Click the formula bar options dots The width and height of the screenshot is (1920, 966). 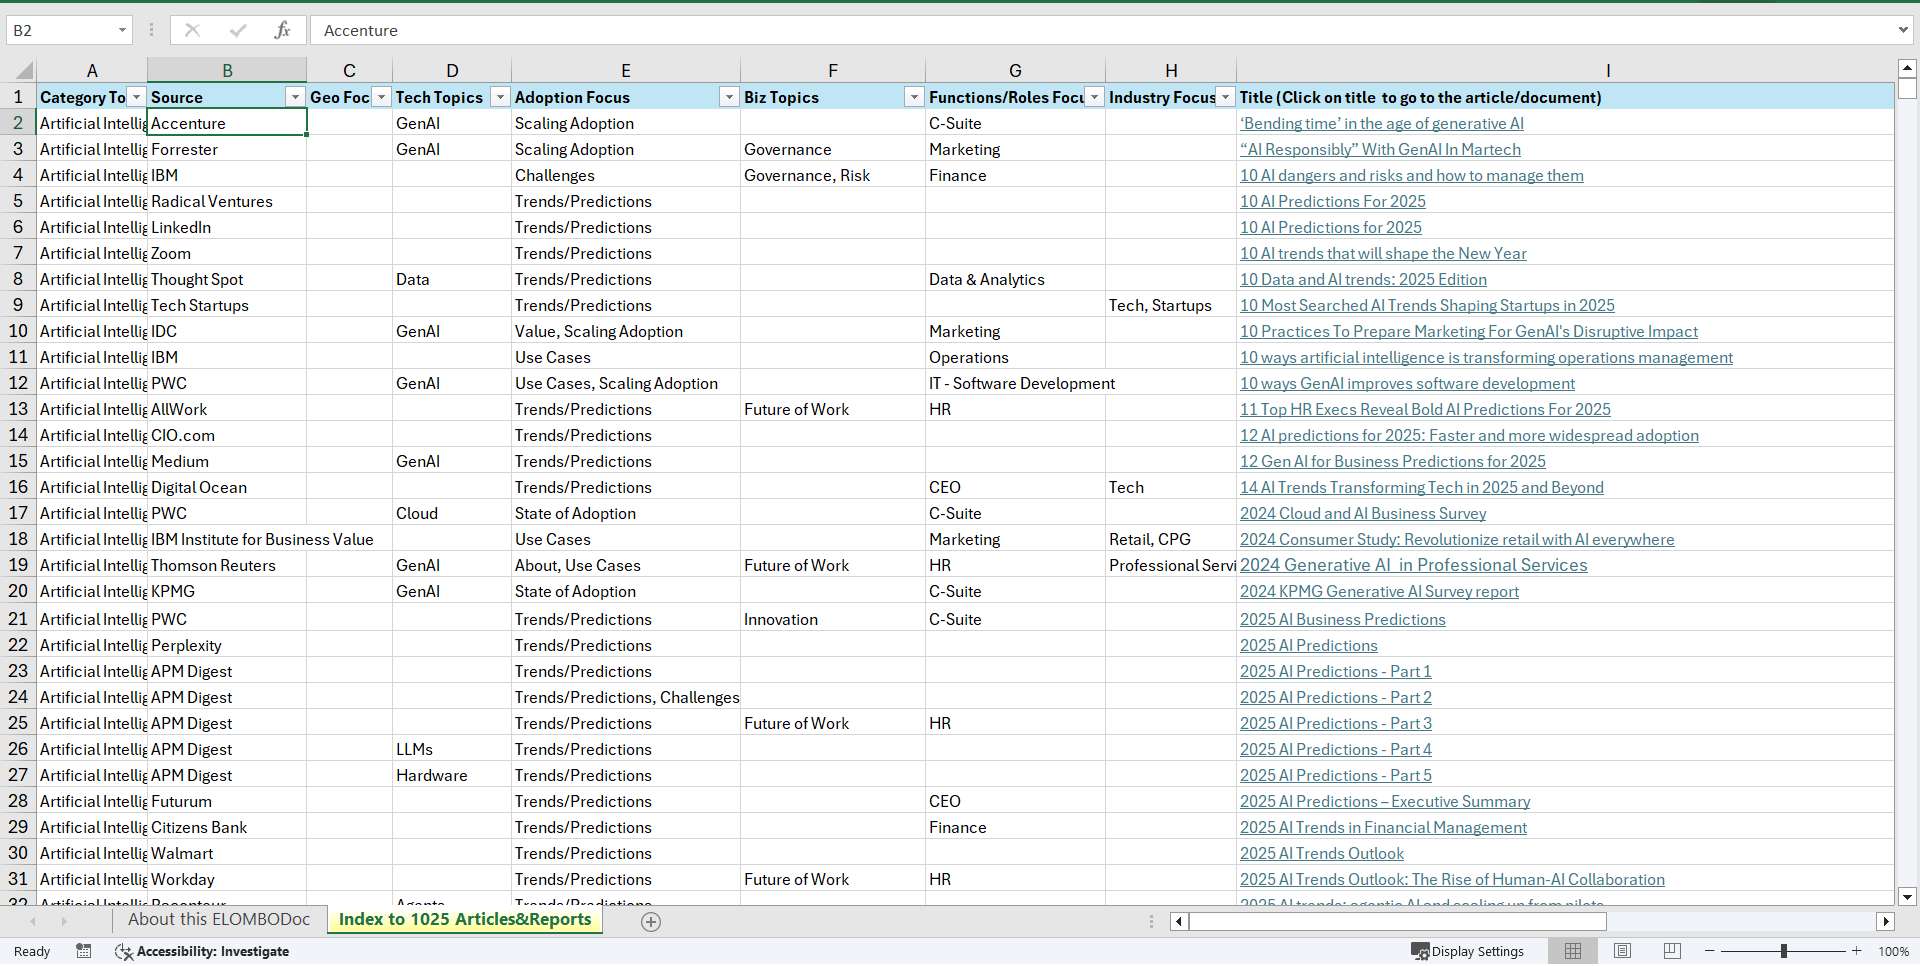click(151, 30)
